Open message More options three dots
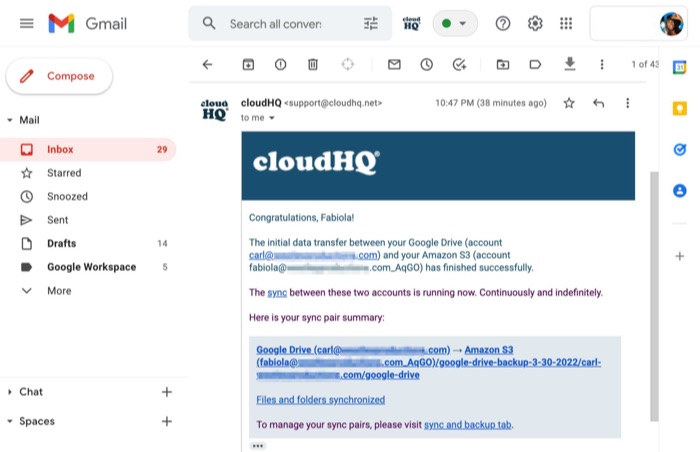 (627, 103)
